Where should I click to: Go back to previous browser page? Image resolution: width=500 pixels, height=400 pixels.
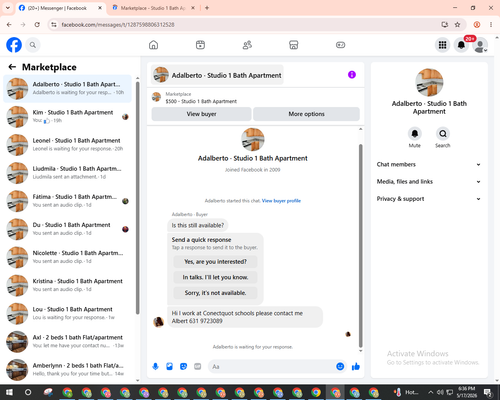point(9,25)
